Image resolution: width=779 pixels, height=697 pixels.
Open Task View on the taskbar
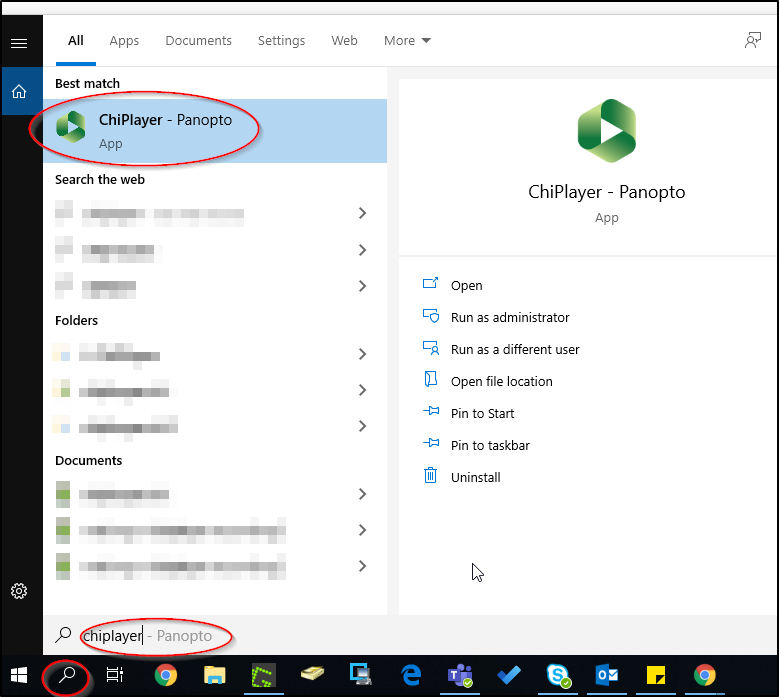pyautogui.click(x=115, y=675)
